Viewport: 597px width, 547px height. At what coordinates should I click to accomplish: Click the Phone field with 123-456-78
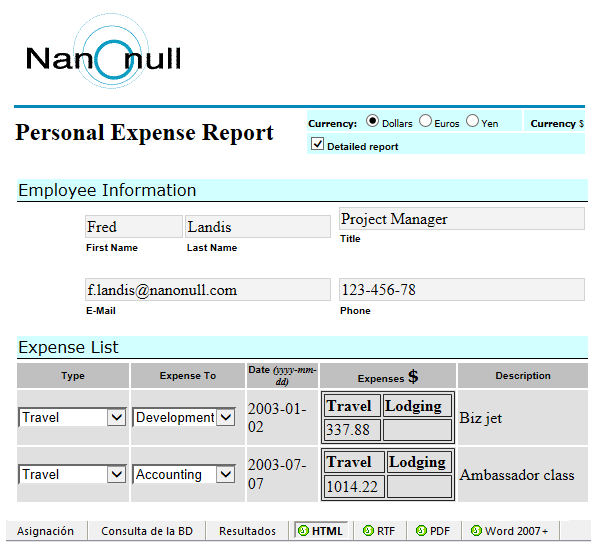pos(462,290)
